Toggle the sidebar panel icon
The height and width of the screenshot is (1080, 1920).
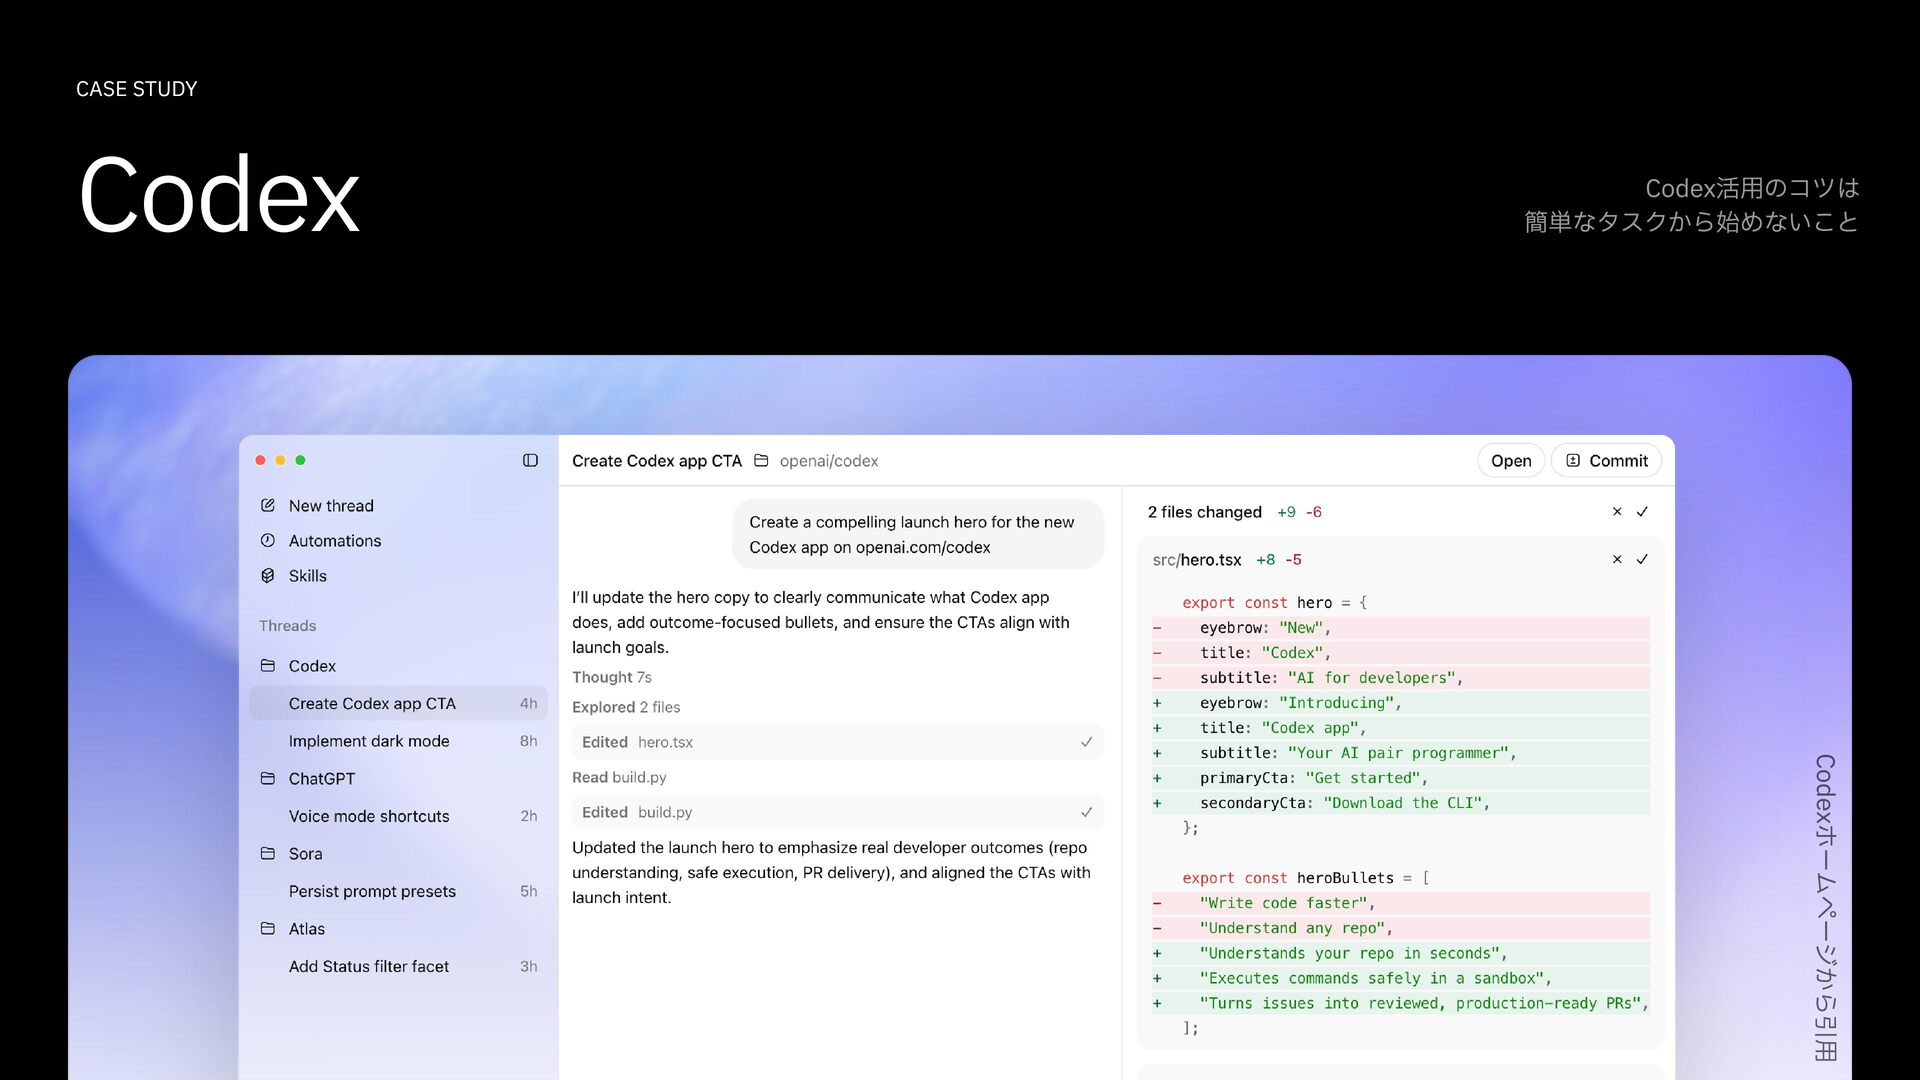coord(530,460)
